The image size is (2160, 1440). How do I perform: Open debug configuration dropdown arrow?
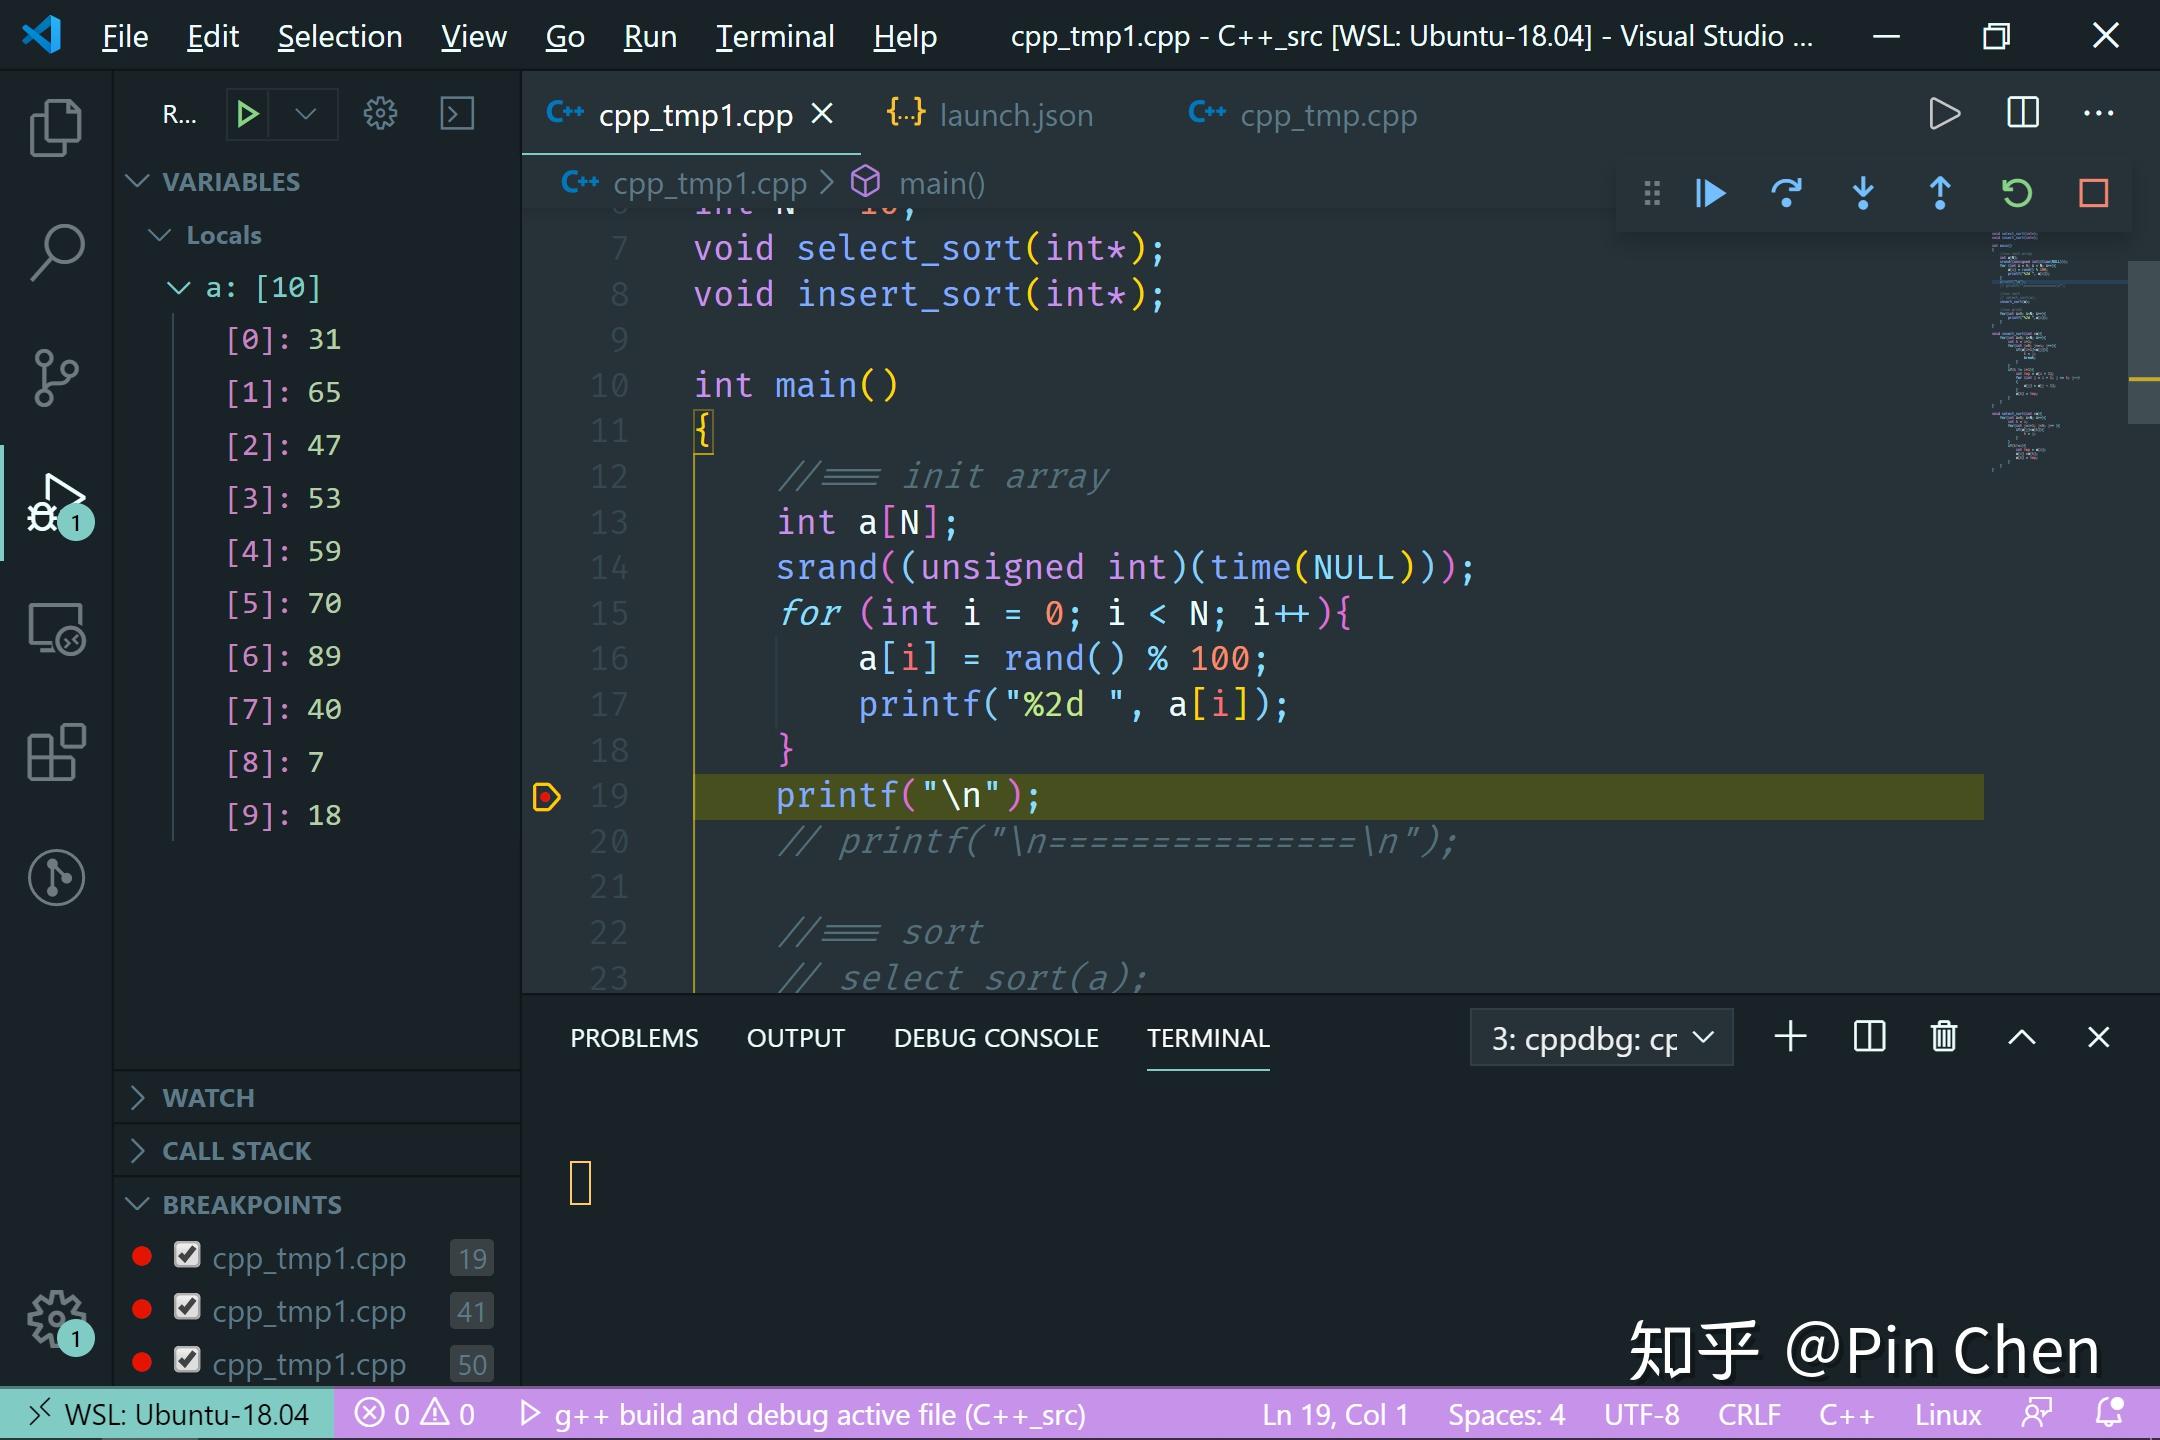[306, 113]
